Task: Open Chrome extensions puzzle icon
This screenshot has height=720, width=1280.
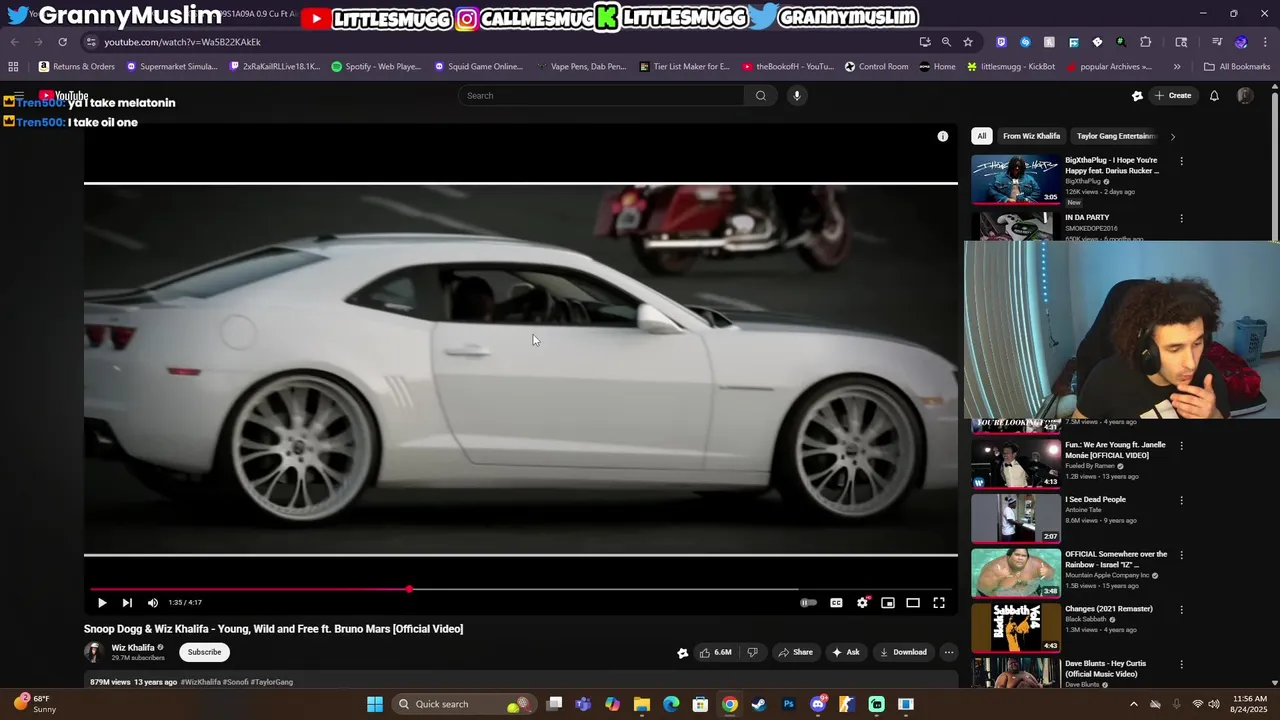Action: point(1146,42)
